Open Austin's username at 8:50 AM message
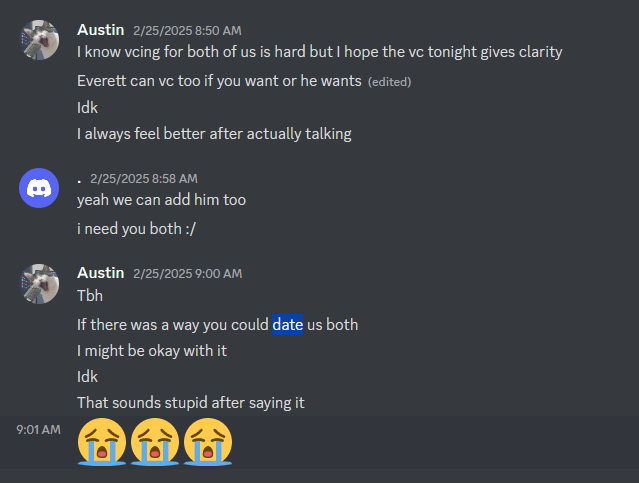 [x=101, y=30]
